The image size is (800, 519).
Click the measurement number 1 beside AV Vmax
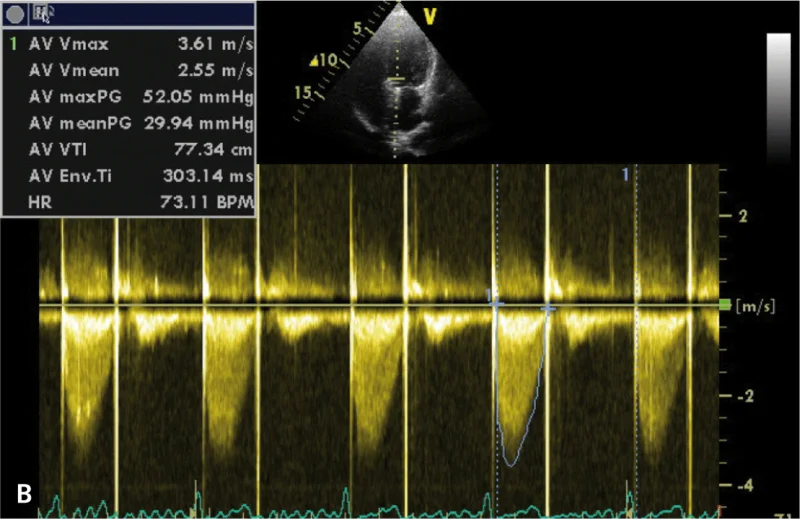point(14,44)
